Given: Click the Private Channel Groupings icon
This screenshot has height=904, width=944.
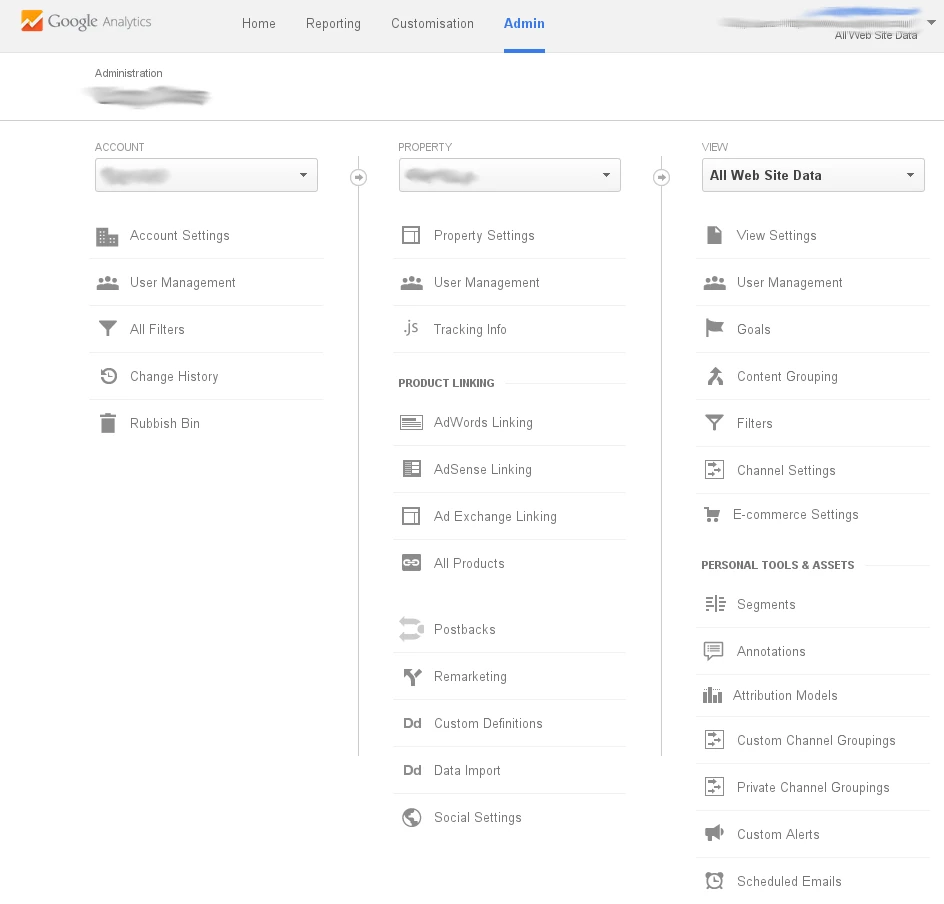Looking at the screenshot, I should pyautogui.click(x=715, y=786).
